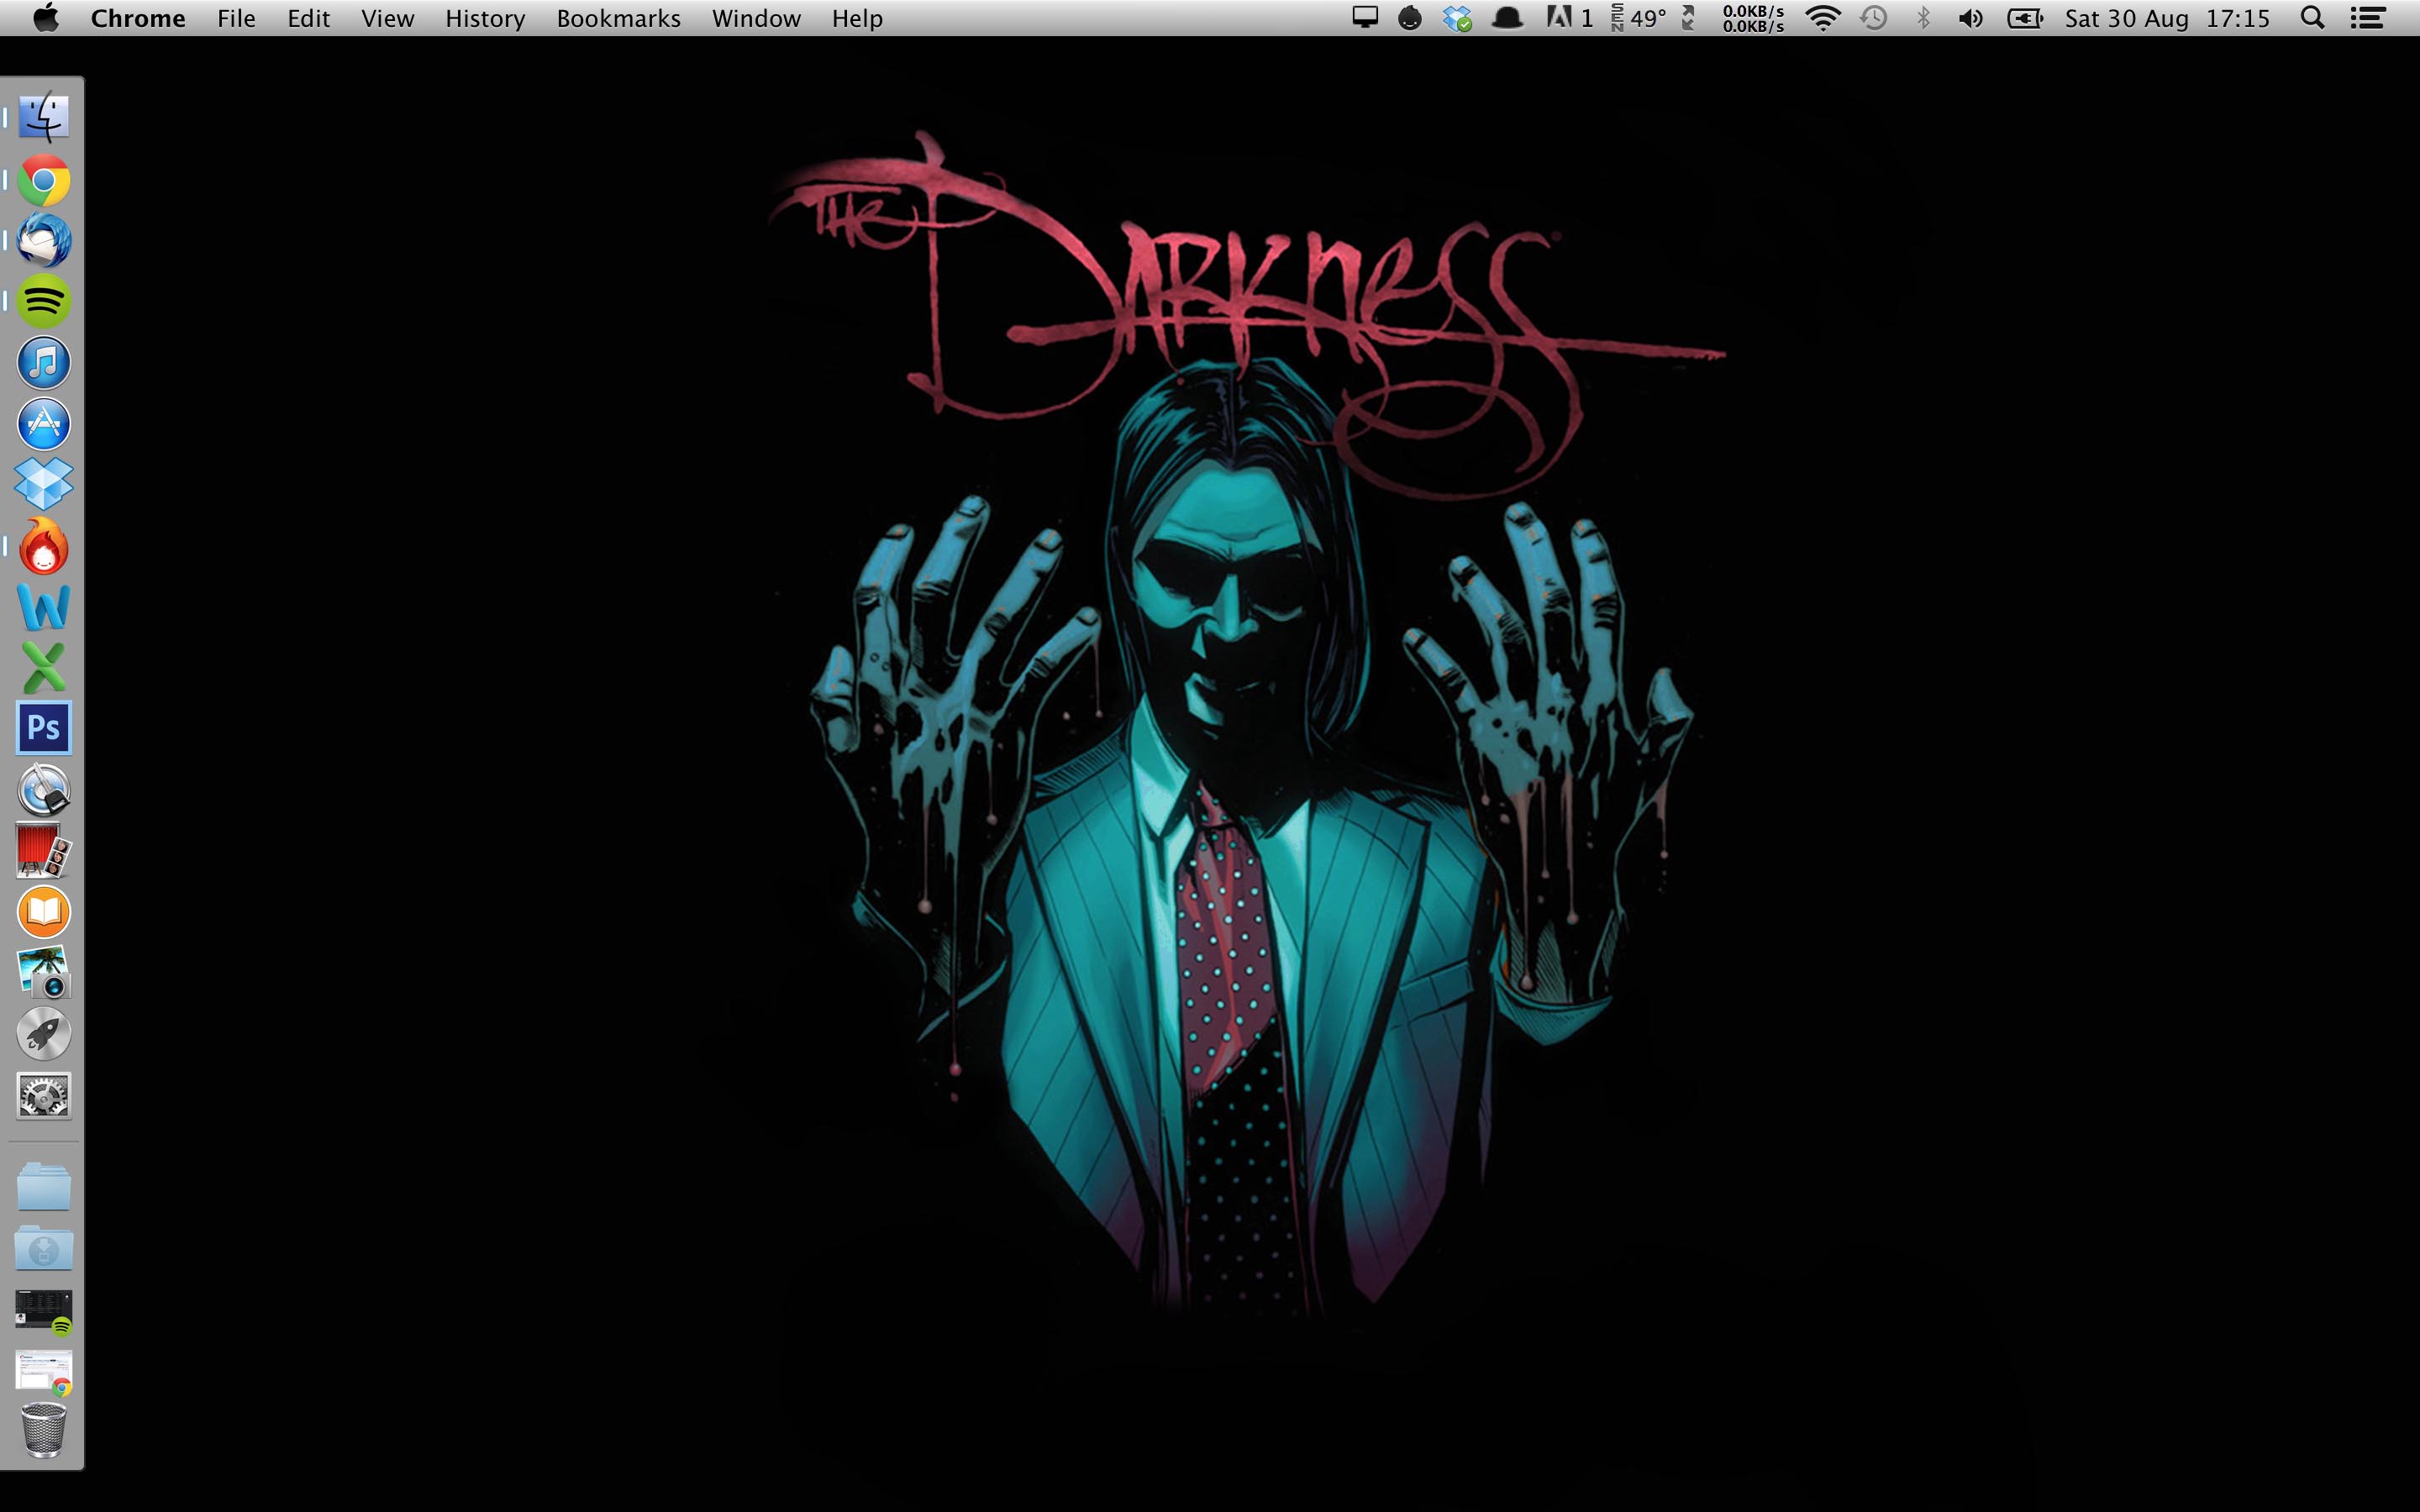Launch iTunes from the dock
2420x1512 pixels.
pos(44,362)
